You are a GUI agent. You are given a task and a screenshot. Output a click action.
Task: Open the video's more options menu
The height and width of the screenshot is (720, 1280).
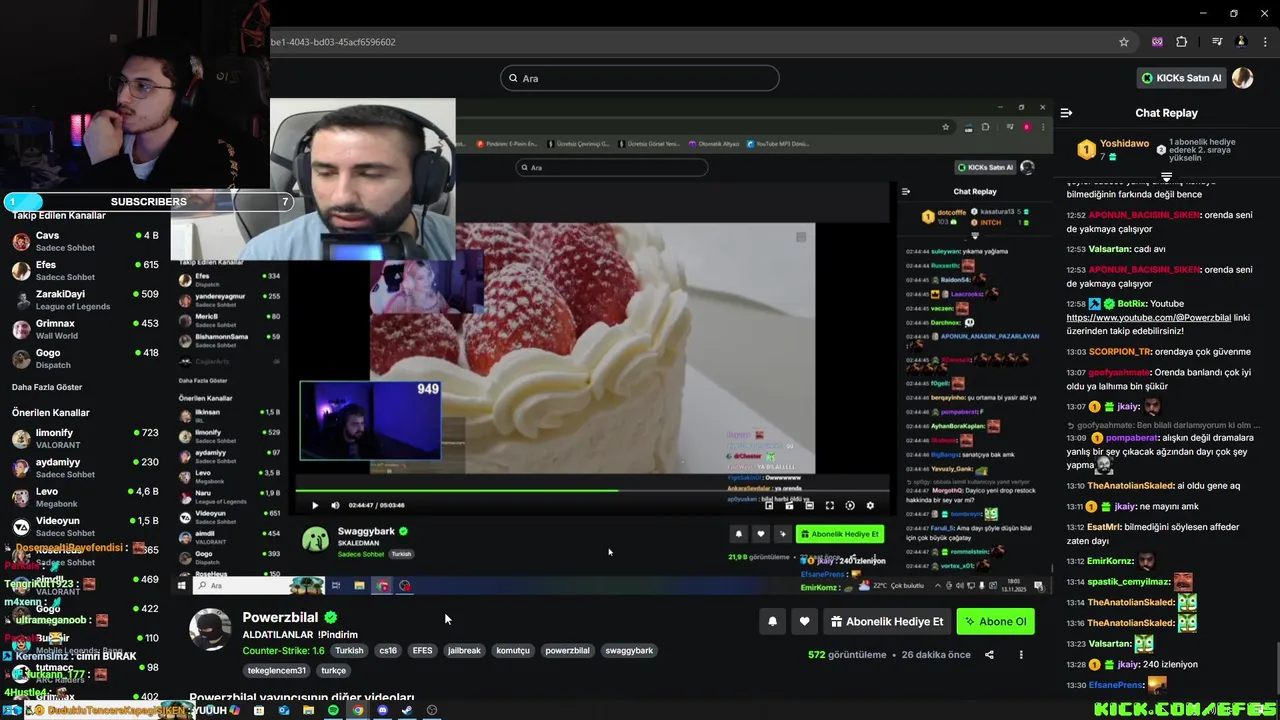[1021, 655]
